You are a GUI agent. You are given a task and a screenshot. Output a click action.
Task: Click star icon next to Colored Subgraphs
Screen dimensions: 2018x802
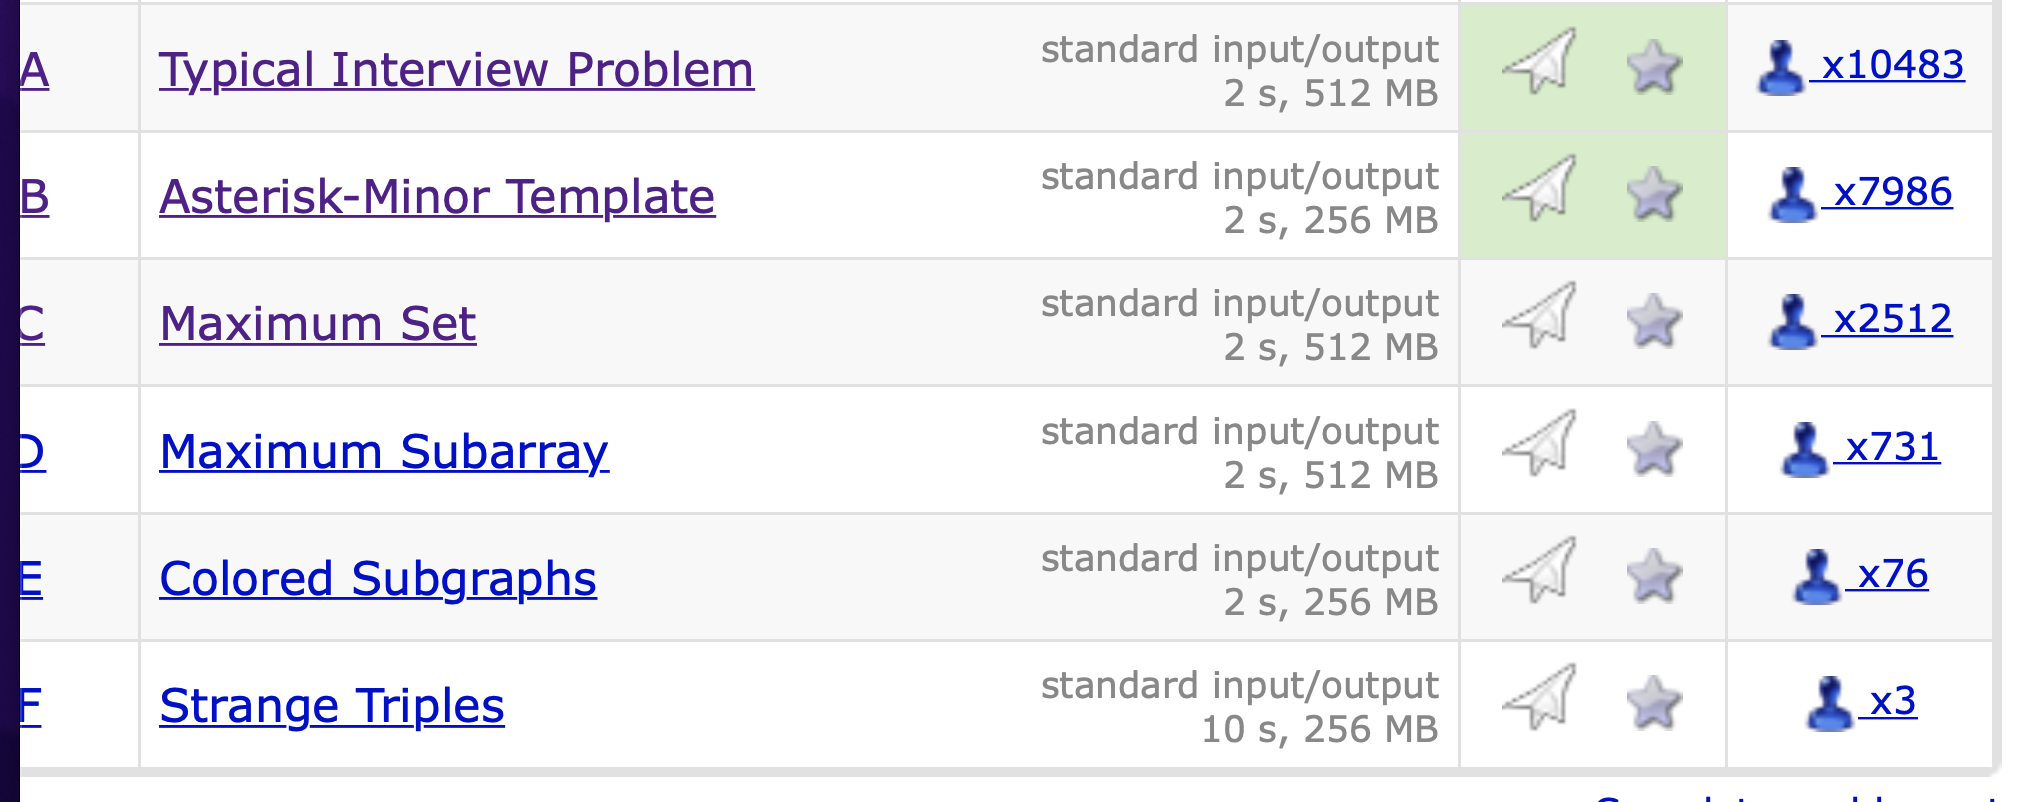[1654, 575]
